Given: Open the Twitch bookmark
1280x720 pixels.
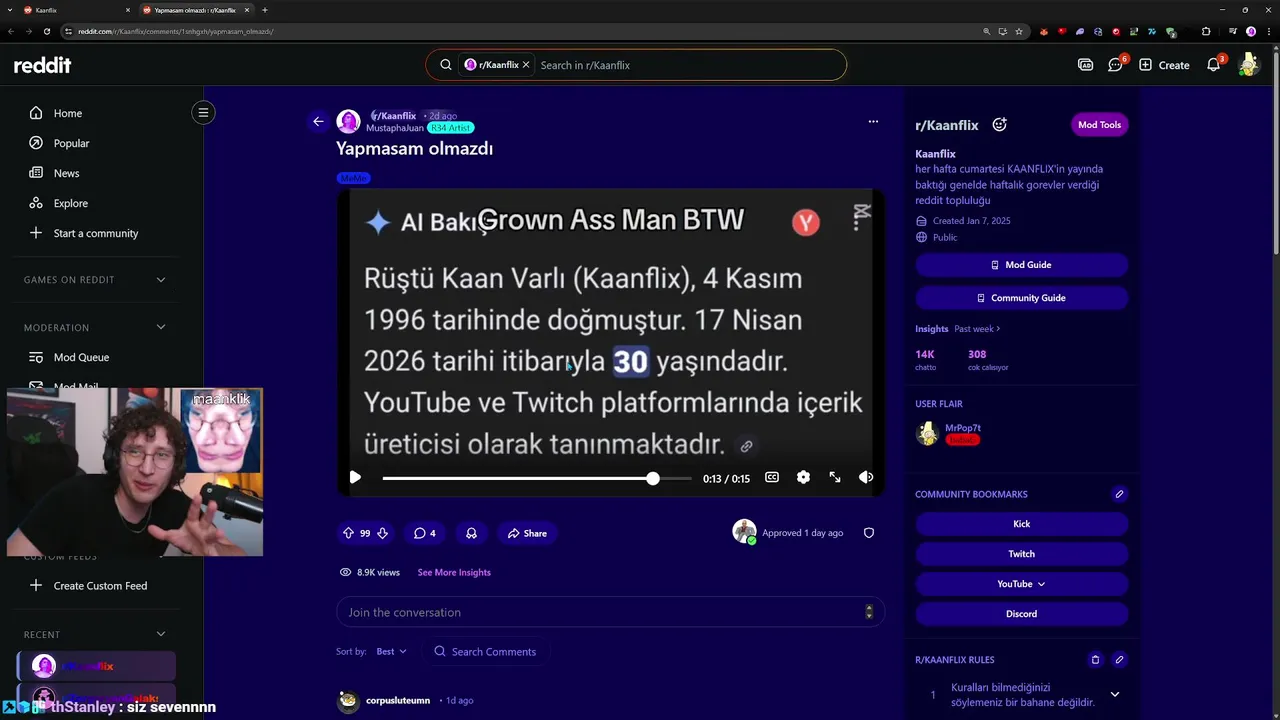Looking at the screenshot, I should (1021, 554).
